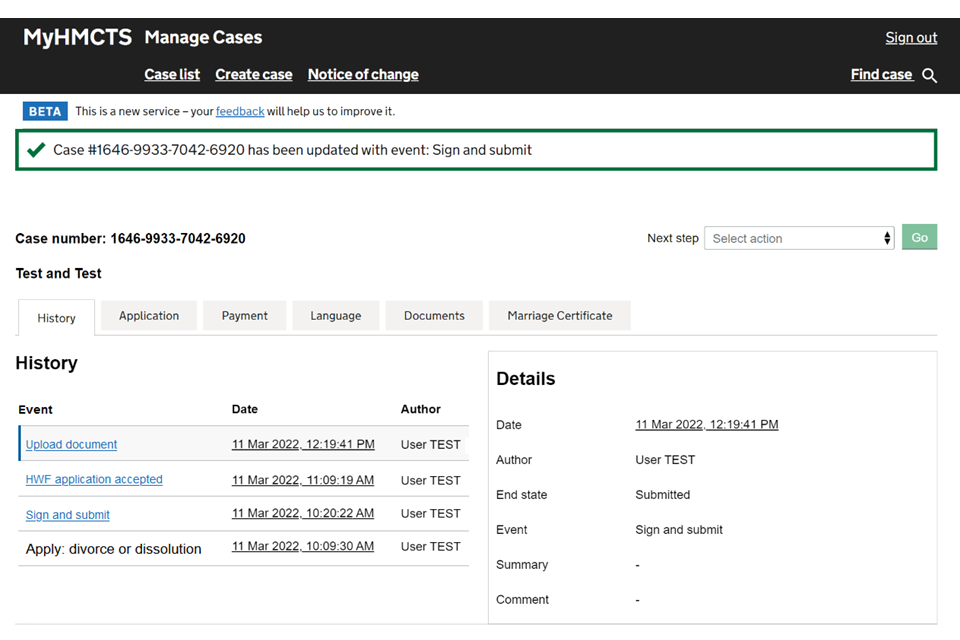The image size is (960, 640).
Task: Open the Sign and submit event link
Action: point(67,515)
